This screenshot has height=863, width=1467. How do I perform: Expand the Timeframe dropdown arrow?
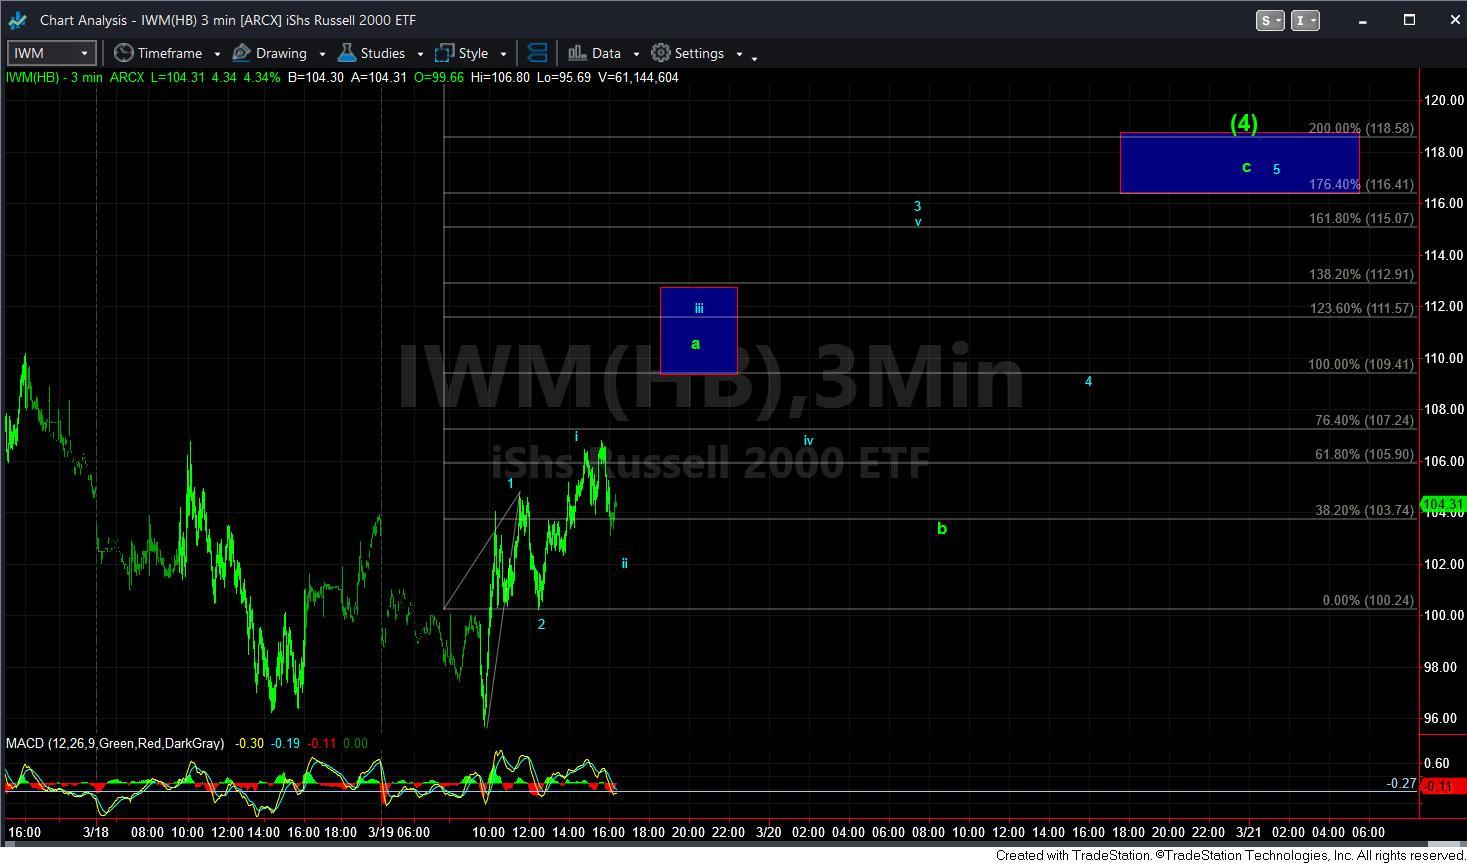click(217, 54)
